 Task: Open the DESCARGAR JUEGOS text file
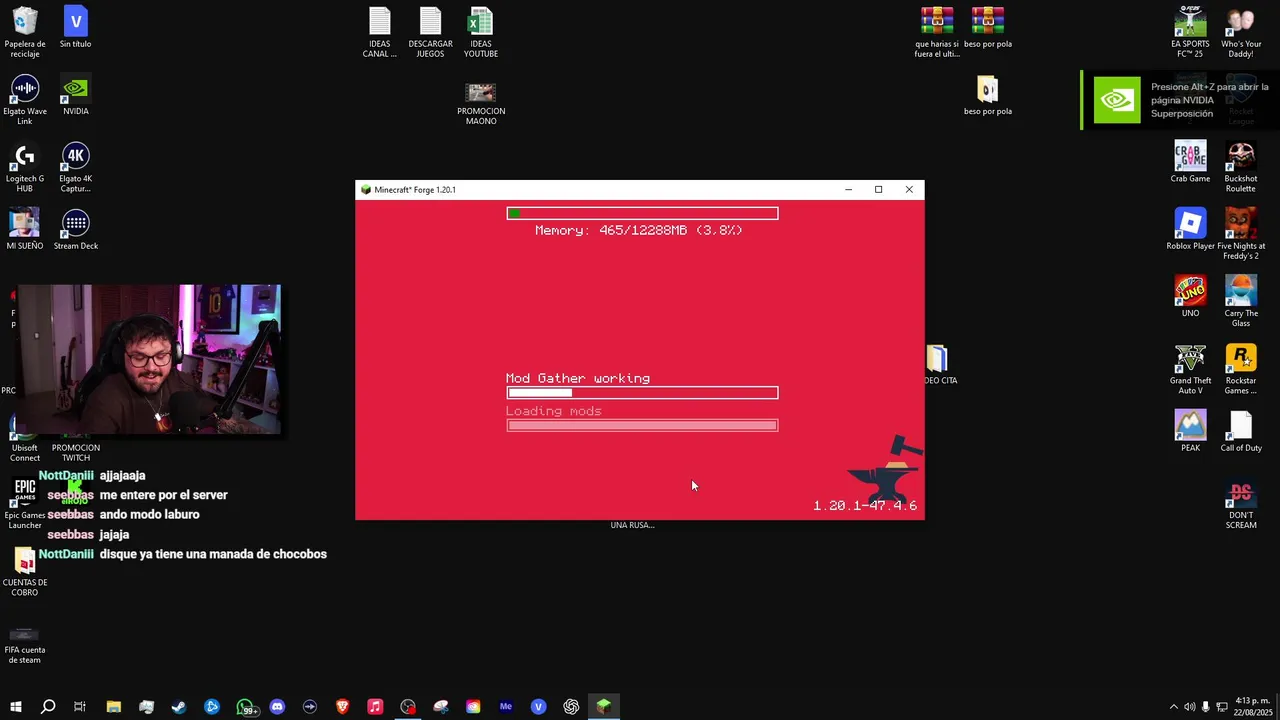[x=430, y=32]
